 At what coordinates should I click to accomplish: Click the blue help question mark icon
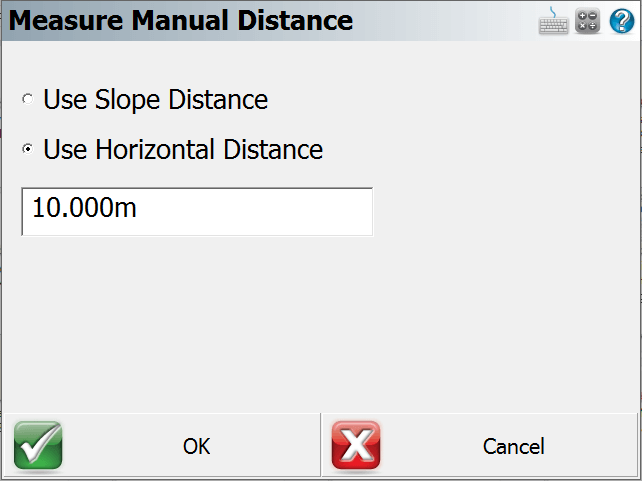click(x=622, y=21)
